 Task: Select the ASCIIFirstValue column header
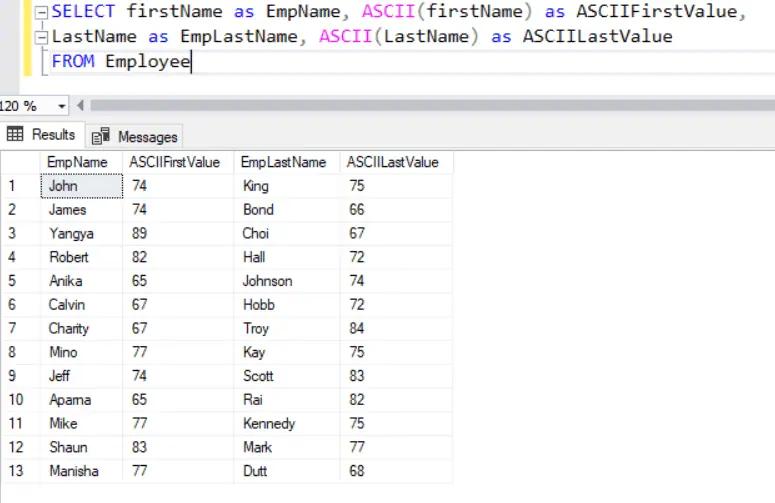176,162
